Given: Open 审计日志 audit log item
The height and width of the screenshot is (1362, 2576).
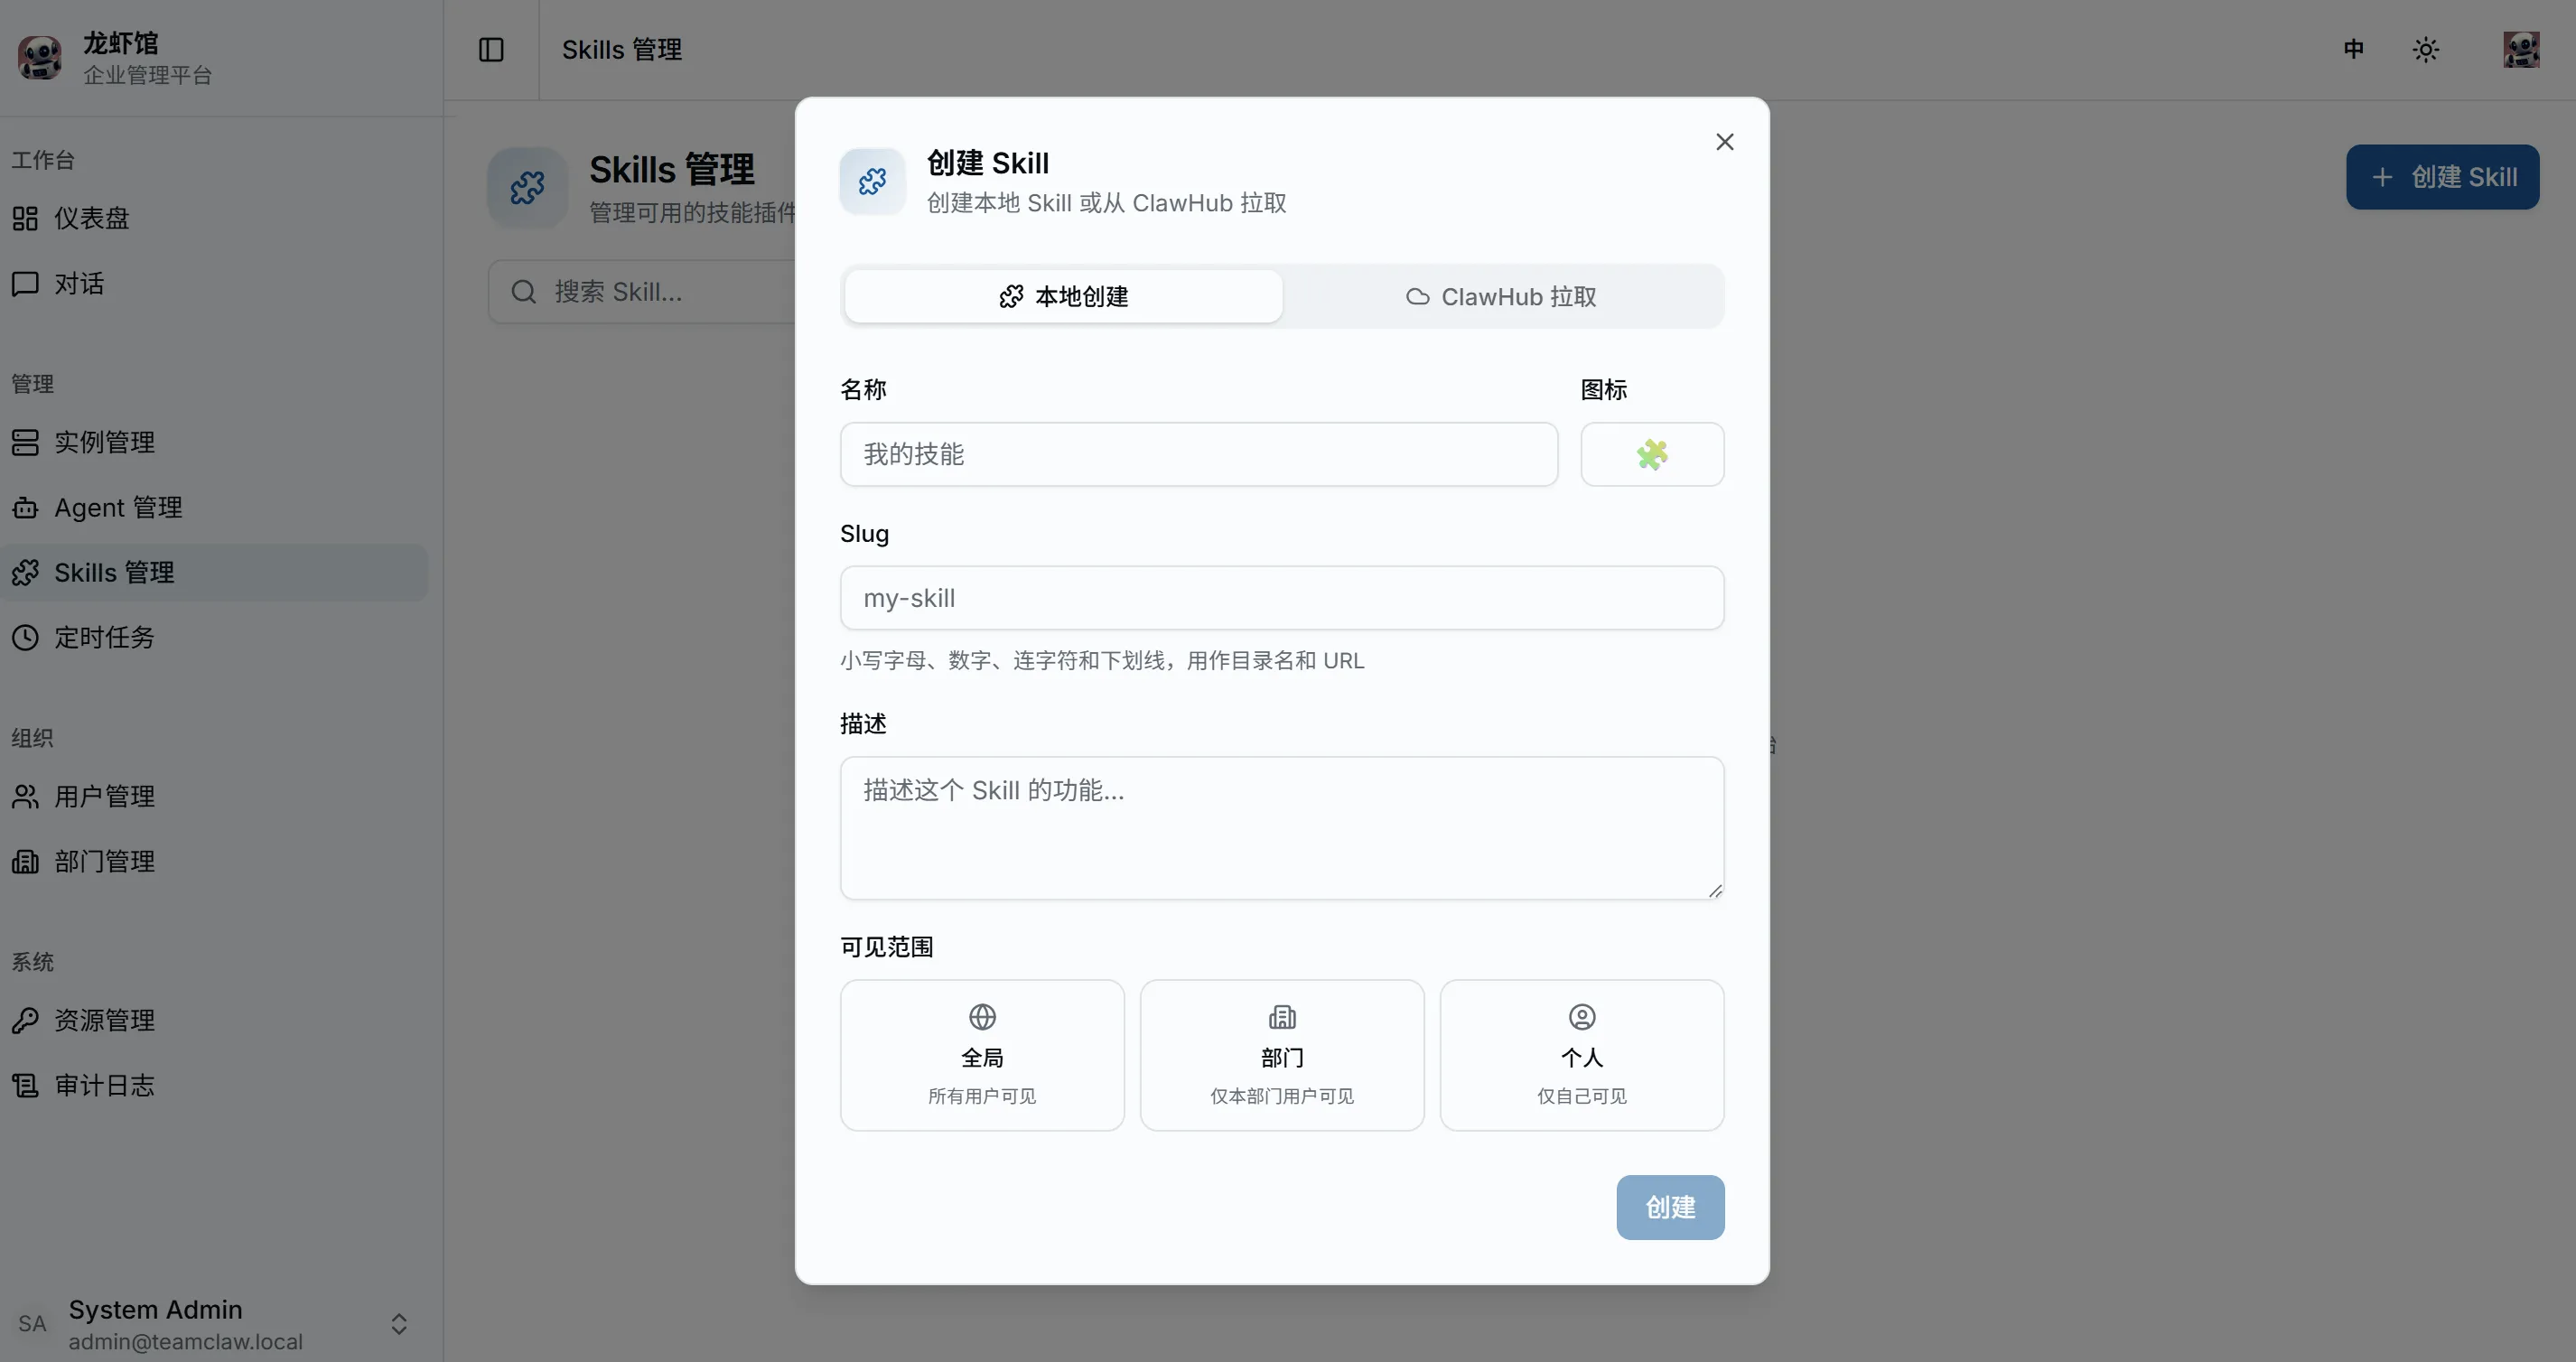Looking at the screenshot, I should [104, 1085].
